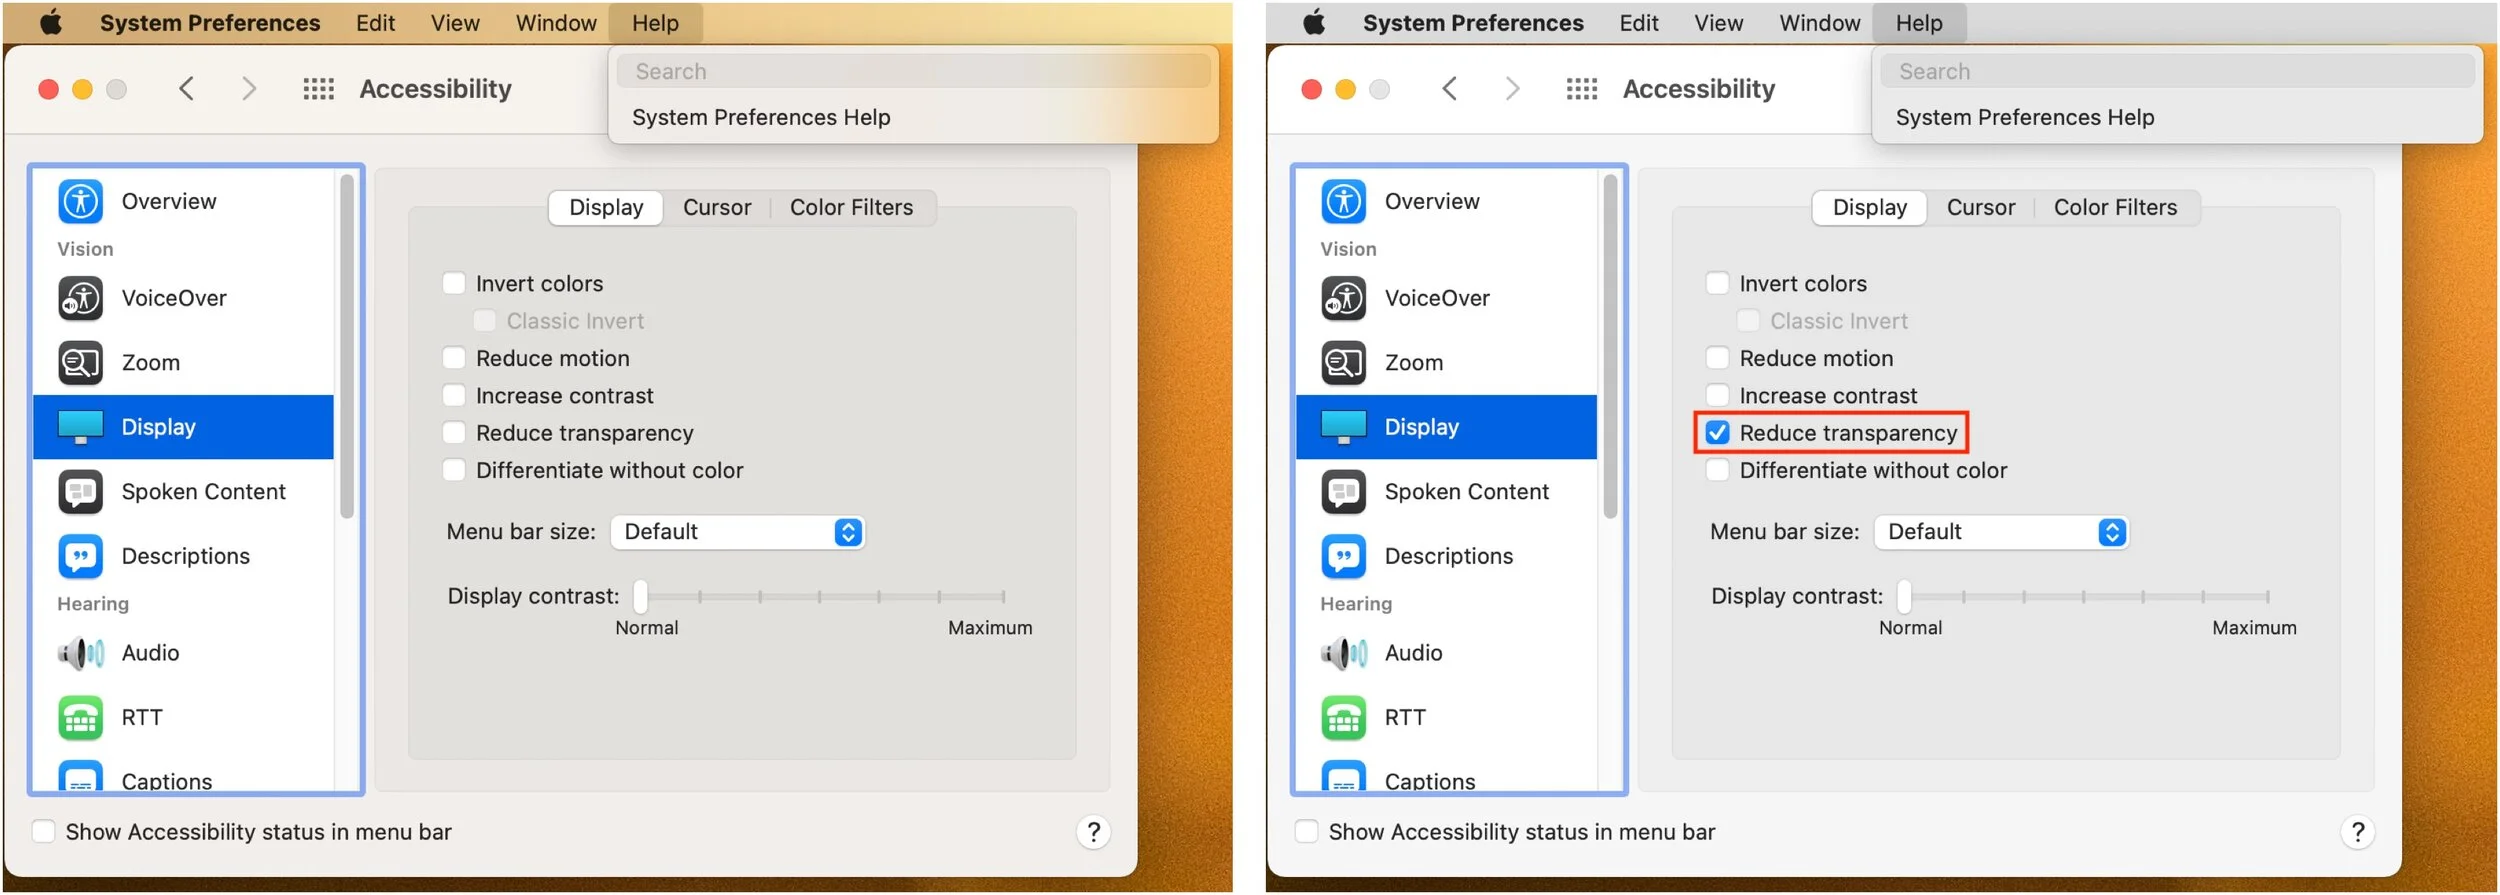
Task: Check Increase contrast in left window
Action: pyautogui.click(x=454, y=396)
